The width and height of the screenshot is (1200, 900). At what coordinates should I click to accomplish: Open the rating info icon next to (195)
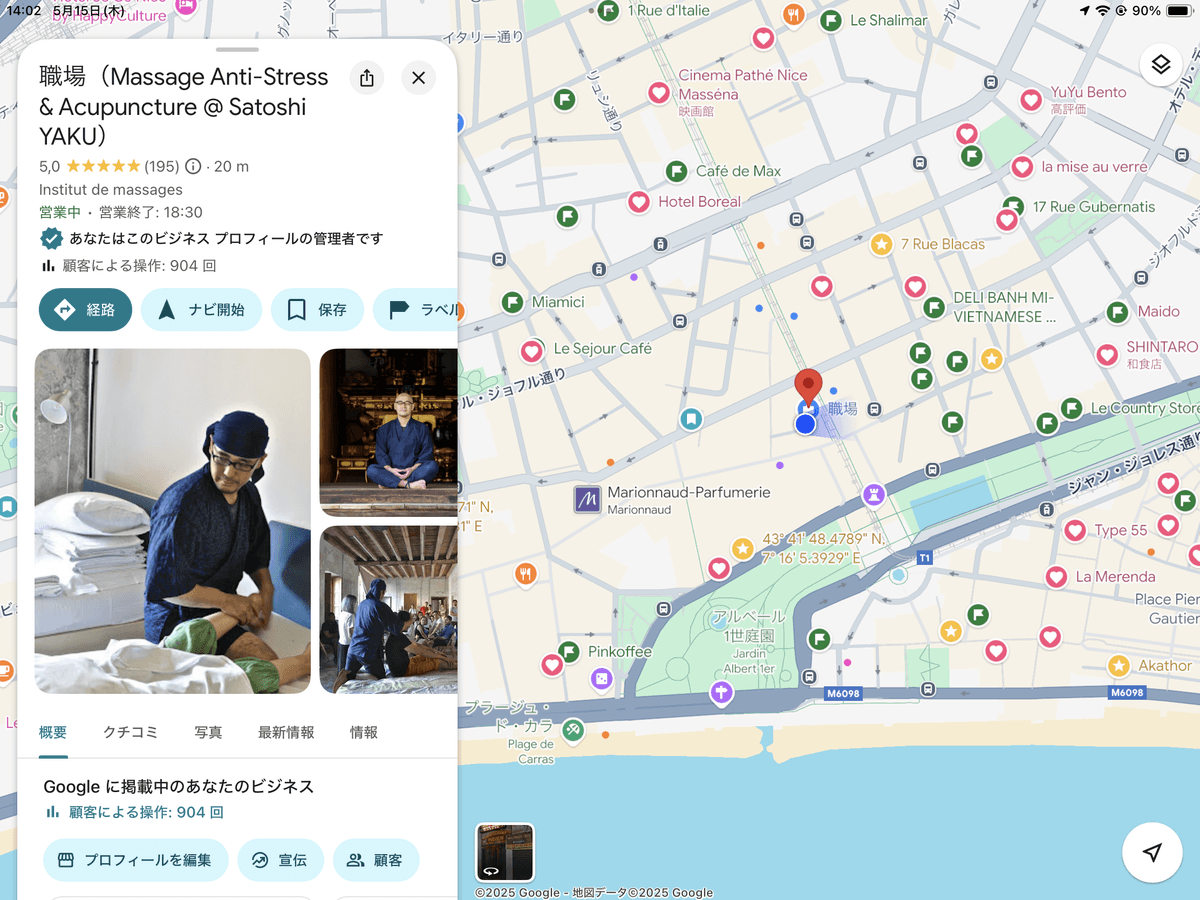coord(193,166)
